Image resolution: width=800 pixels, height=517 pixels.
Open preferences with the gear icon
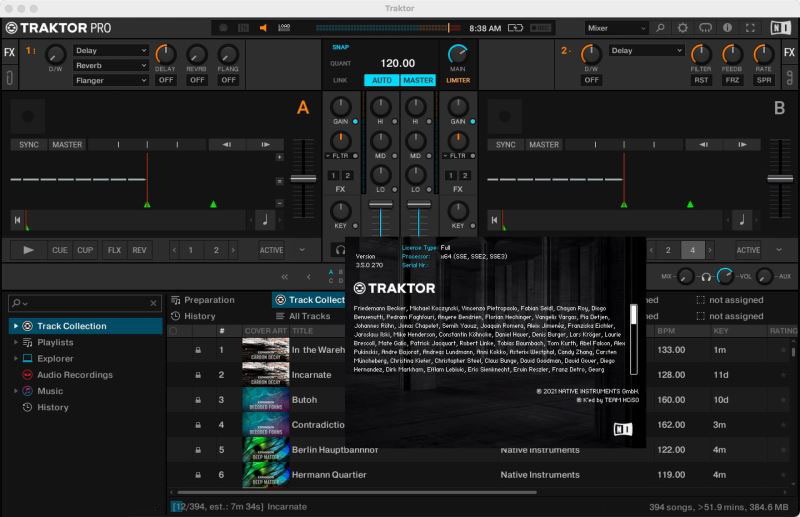[683, 28]
